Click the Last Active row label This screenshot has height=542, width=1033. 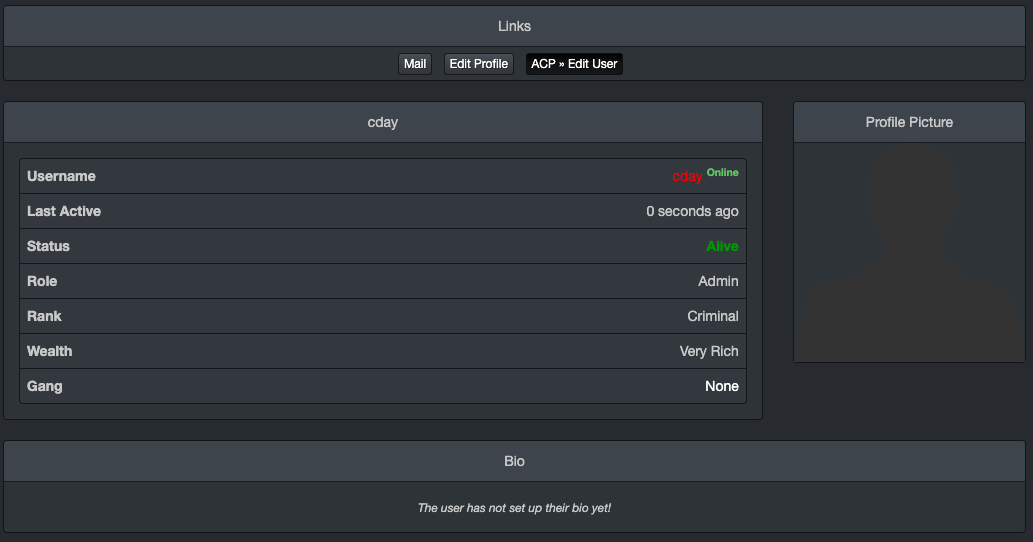click(64, 211)
